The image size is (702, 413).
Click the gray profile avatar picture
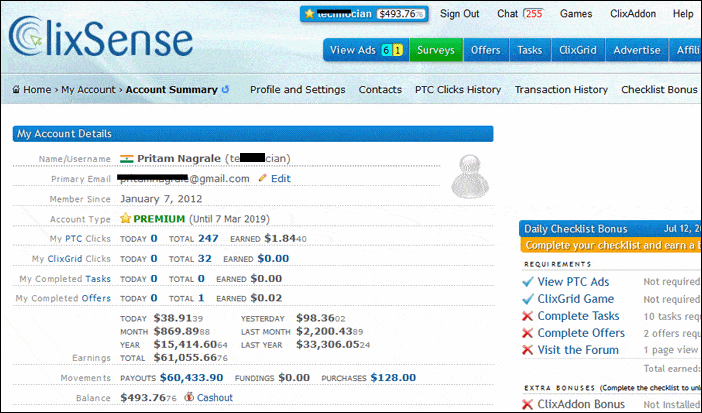470,176
